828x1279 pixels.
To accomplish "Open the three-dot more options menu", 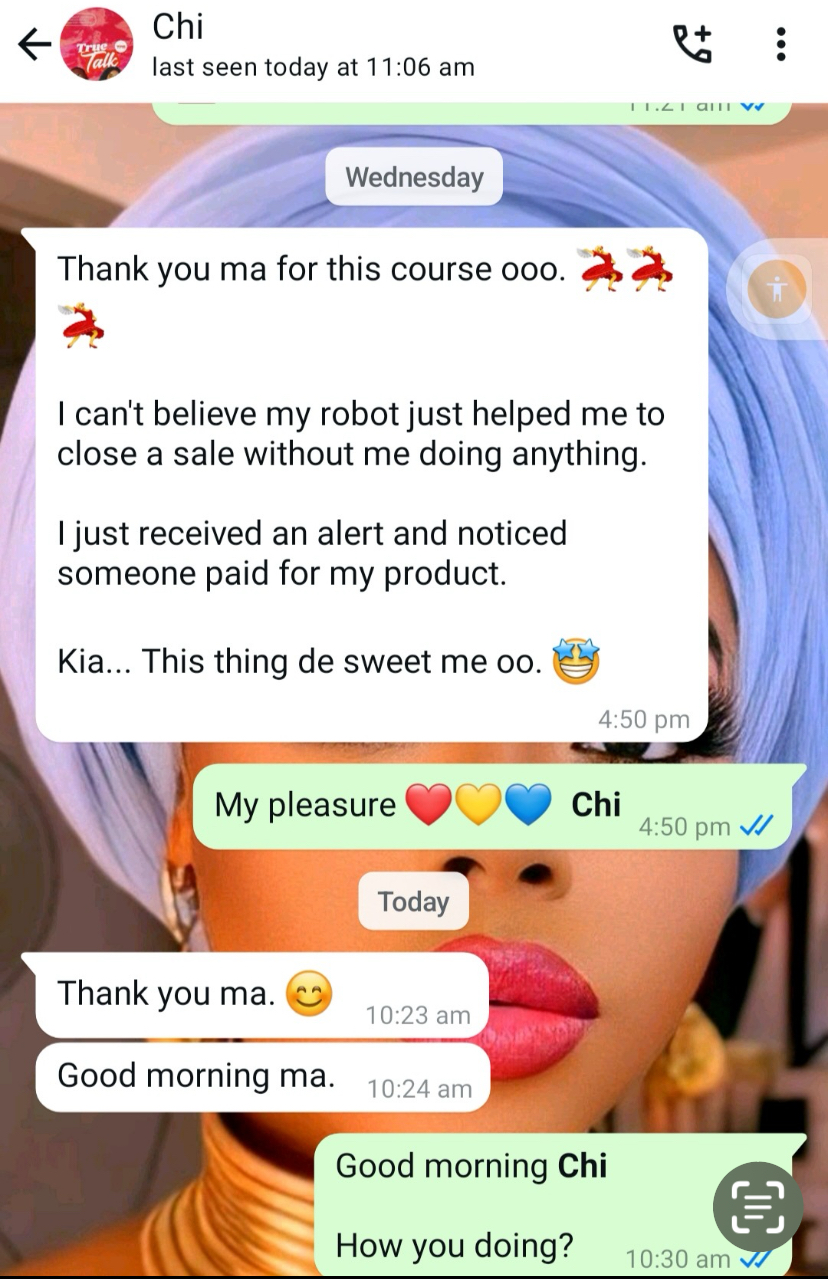I will click(781, 44).
